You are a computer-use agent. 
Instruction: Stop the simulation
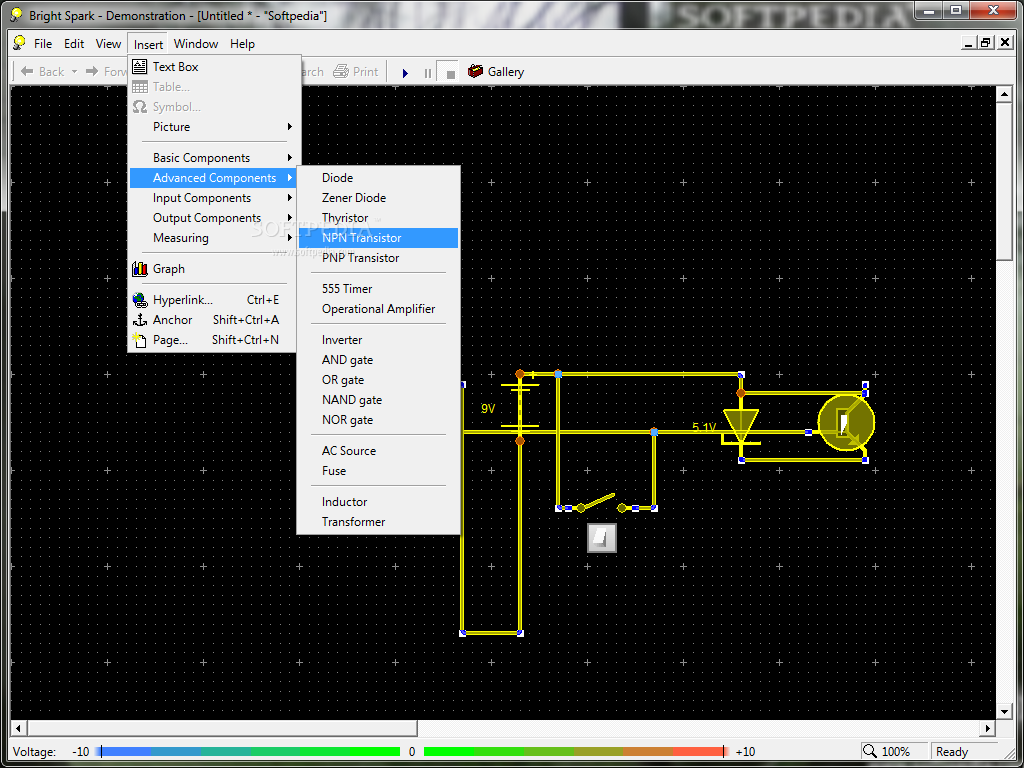[449, 72]
